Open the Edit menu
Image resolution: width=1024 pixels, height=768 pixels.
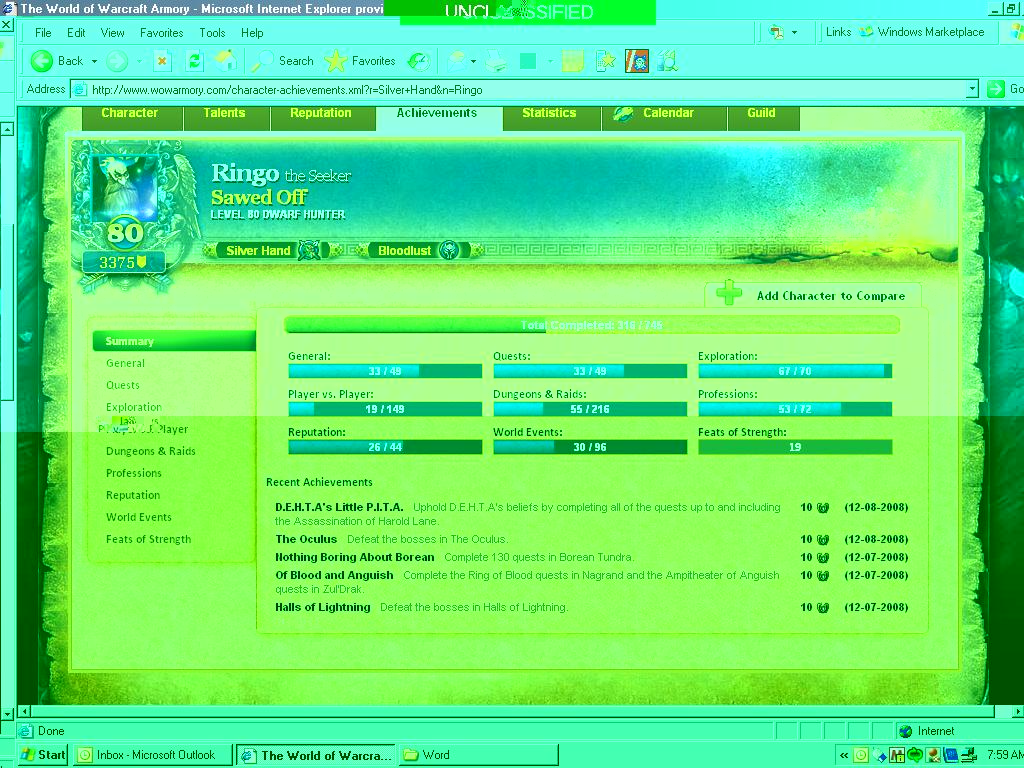[76, 33]
